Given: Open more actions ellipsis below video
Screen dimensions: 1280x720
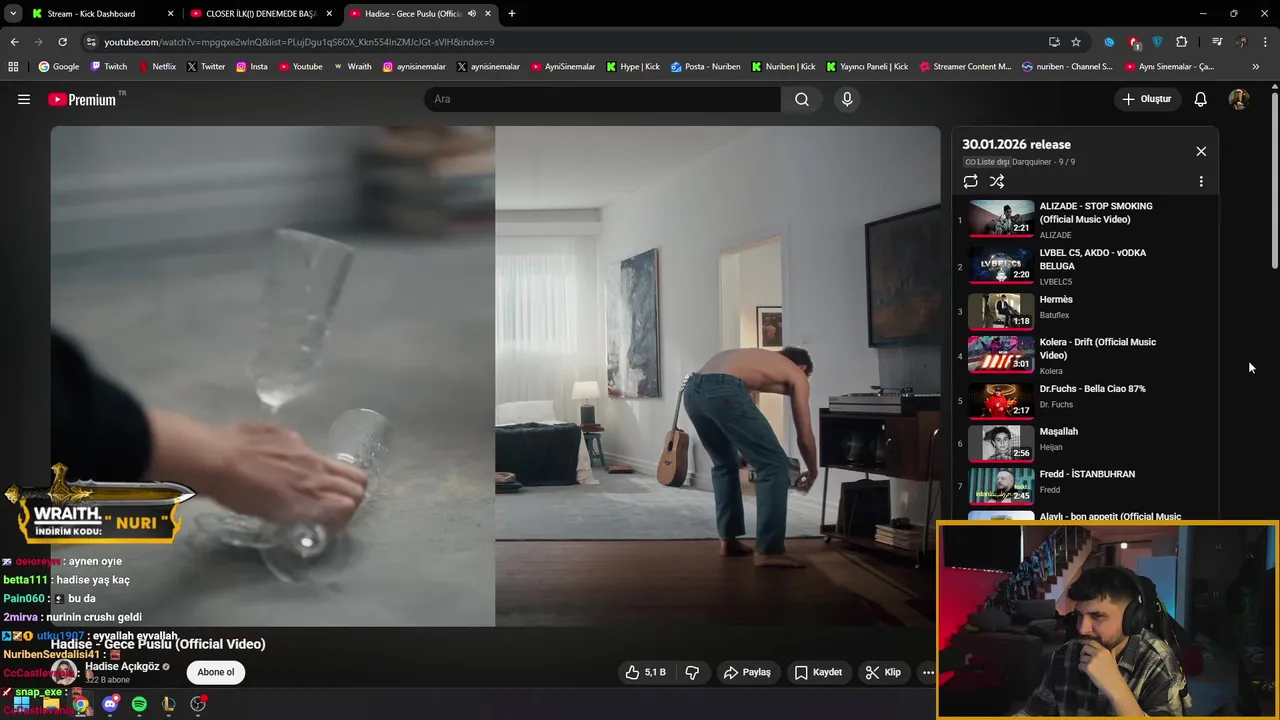Looking at the screenshot, I should (928, 672).
